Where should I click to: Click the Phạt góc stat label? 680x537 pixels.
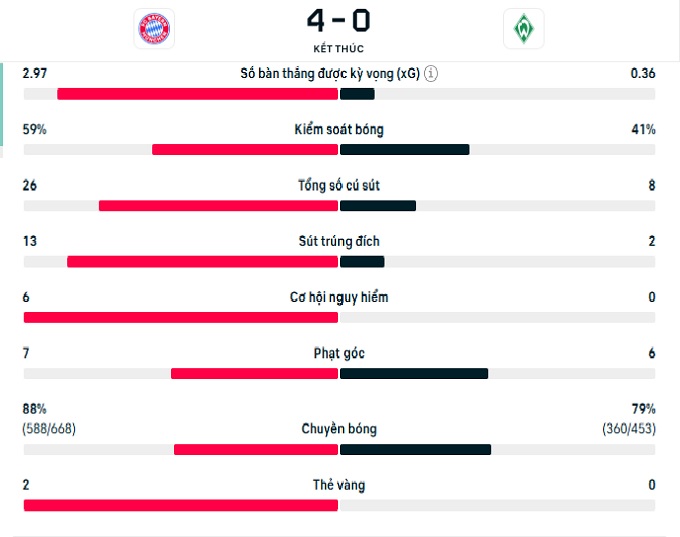point(339,353)
